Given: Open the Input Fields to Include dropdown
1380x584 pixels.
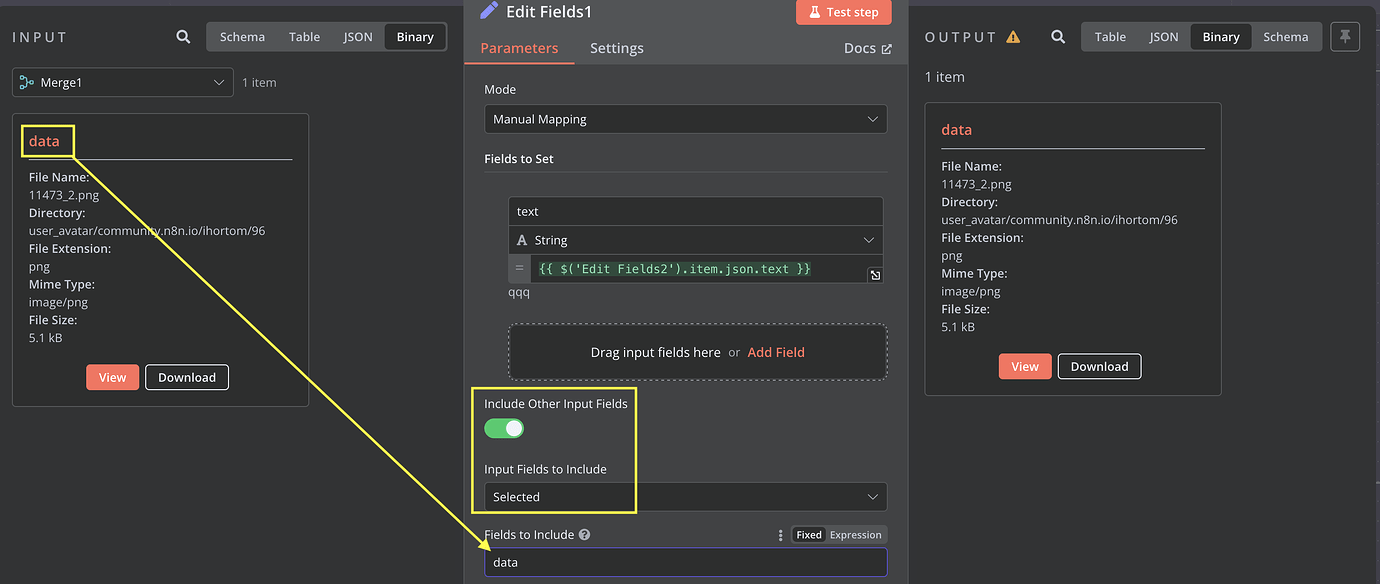Looking at the screenshot, I should (x=685, y=496).
